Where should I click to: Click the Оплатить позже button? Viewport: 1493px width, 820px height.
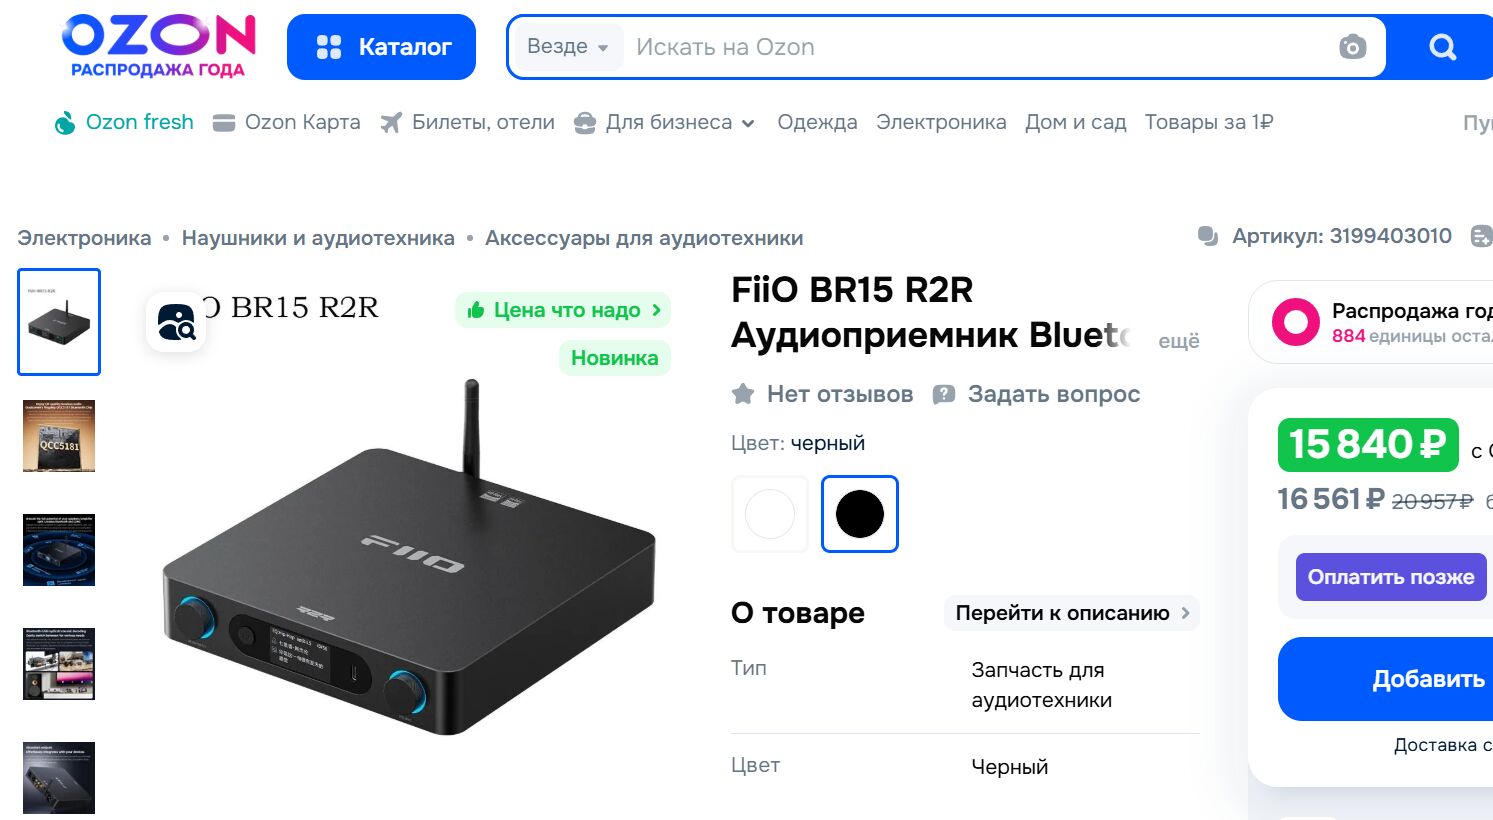click(1391, 577)
